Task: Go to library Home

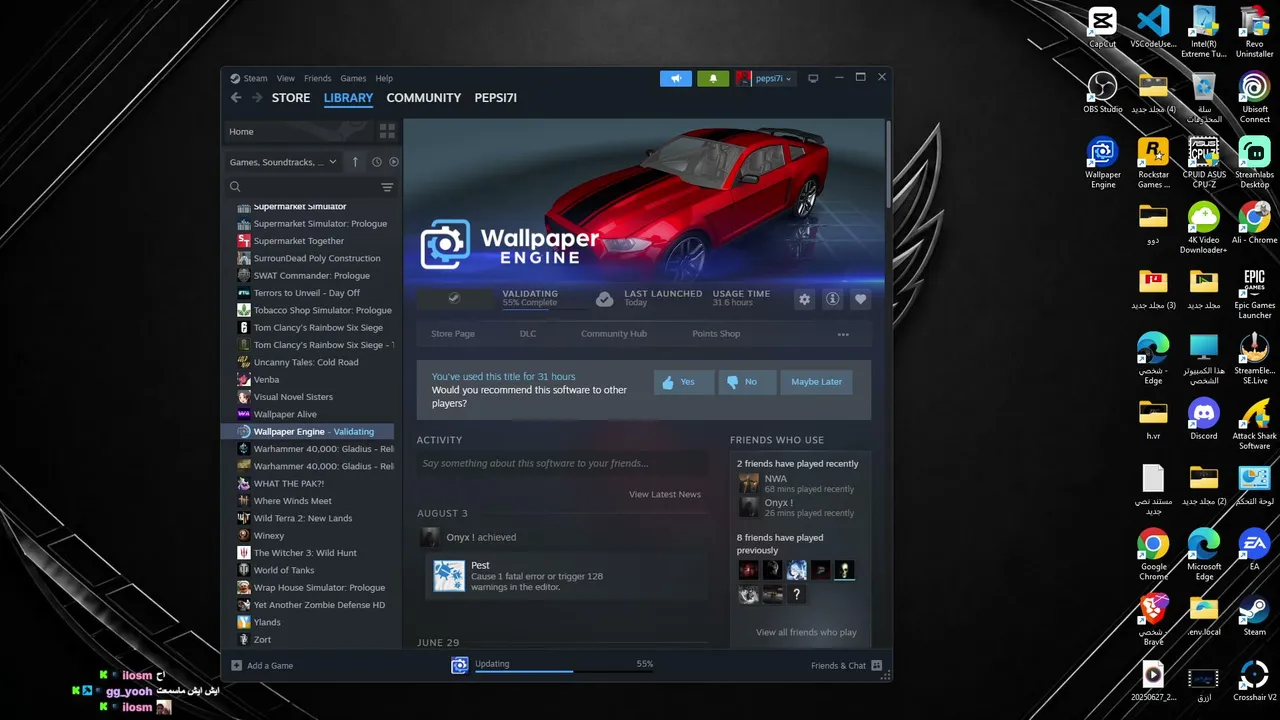Action: click(x=297, y=131)
